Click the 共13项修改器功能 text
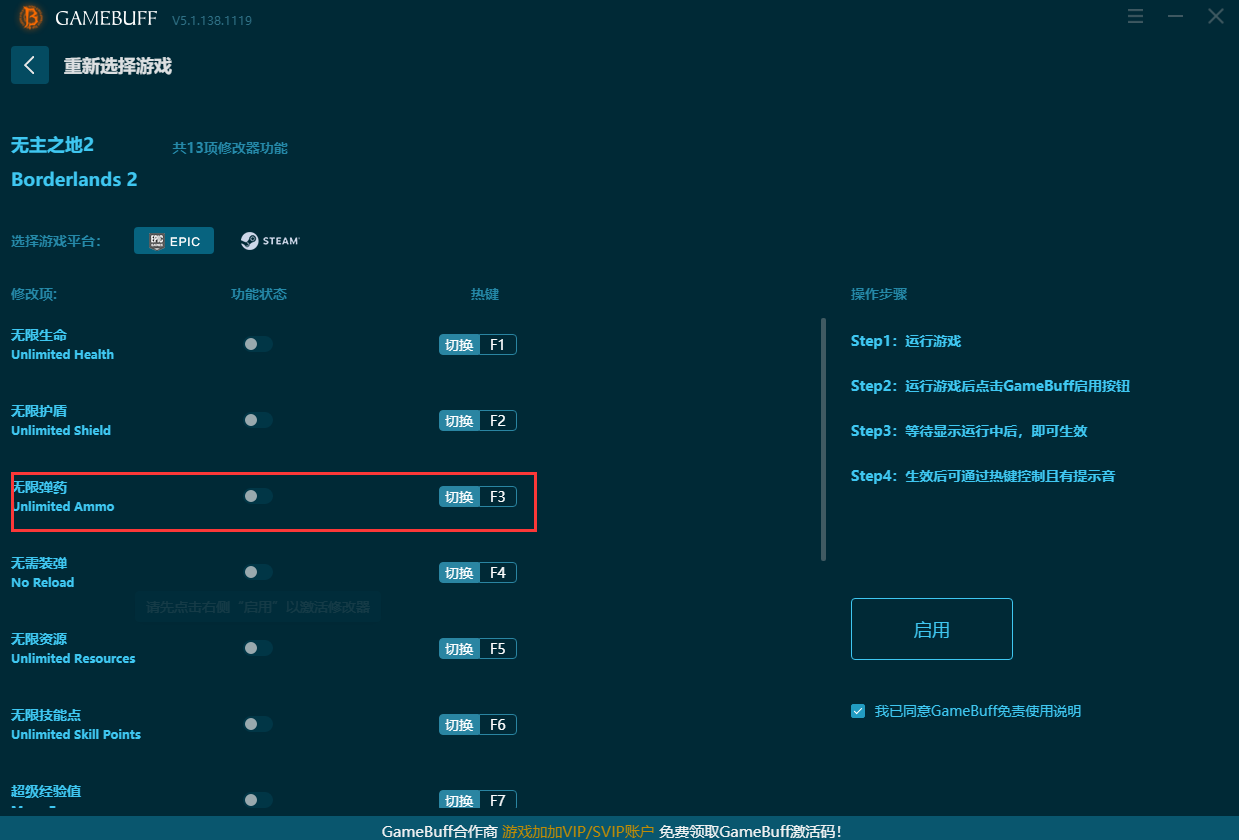This screenshot has height=840, width=1239. coord(230,148)
